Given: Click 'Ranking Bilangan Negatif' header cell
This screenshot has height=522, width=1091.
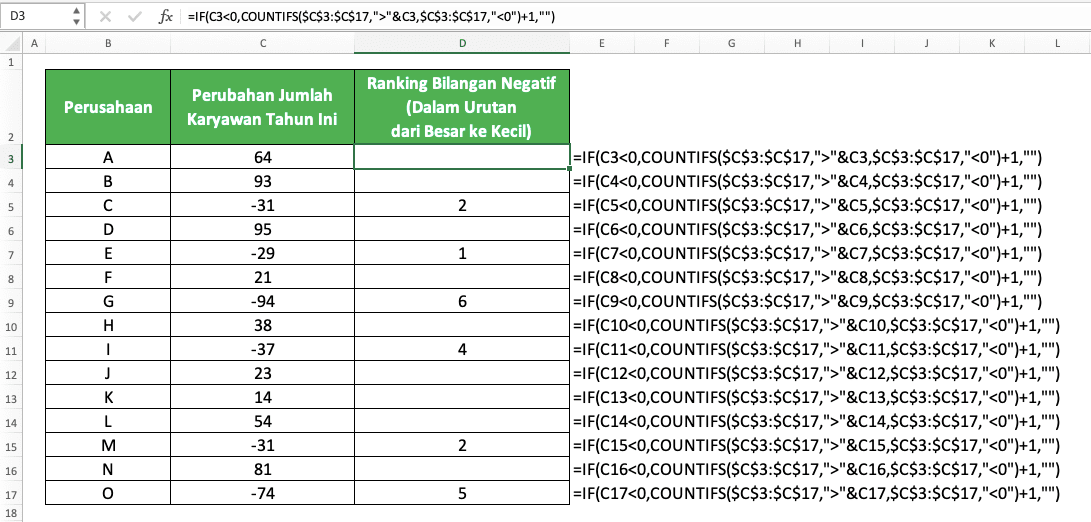Looking at the screenshot, I should (462, 107).
